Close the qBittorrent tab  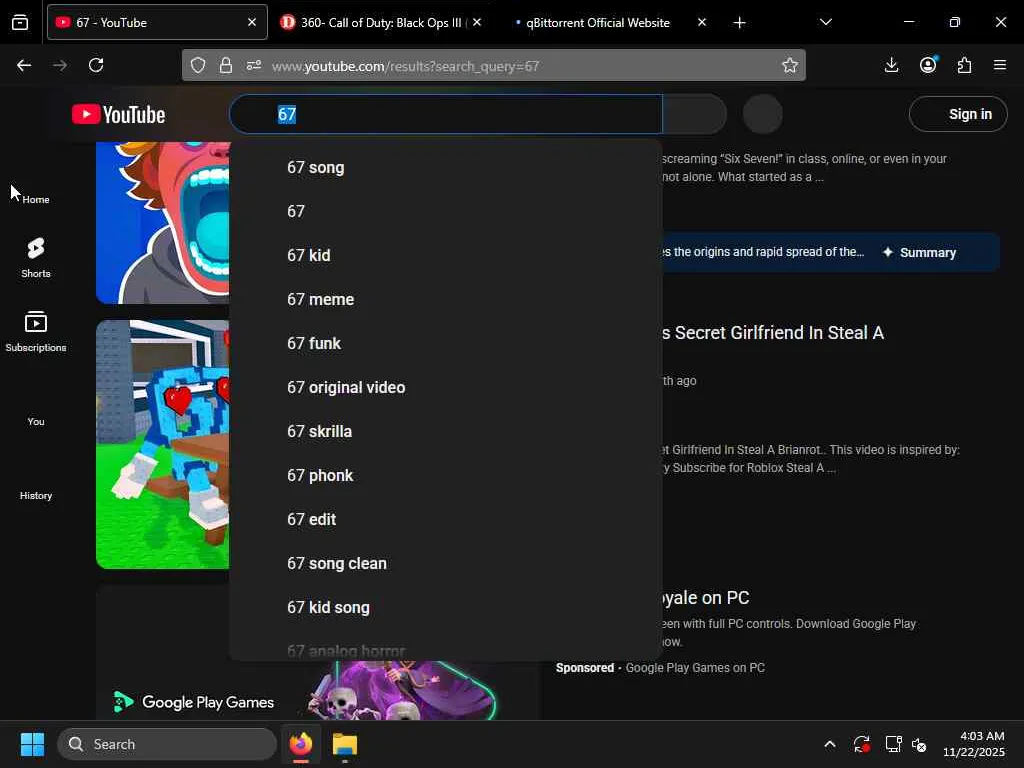[x=702, y=23]
